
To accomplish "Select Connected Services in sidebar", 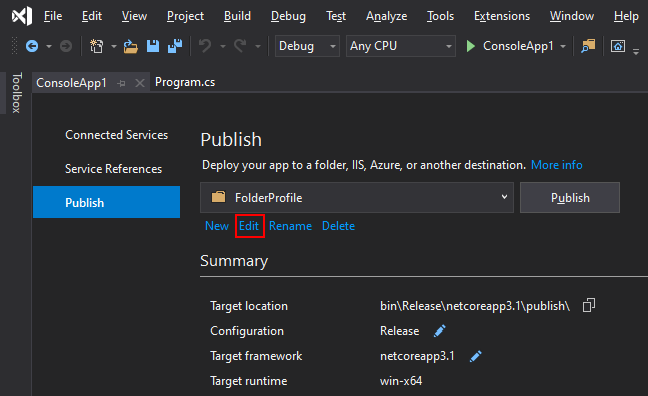I will pyautogui.click(x=117, y=135).
